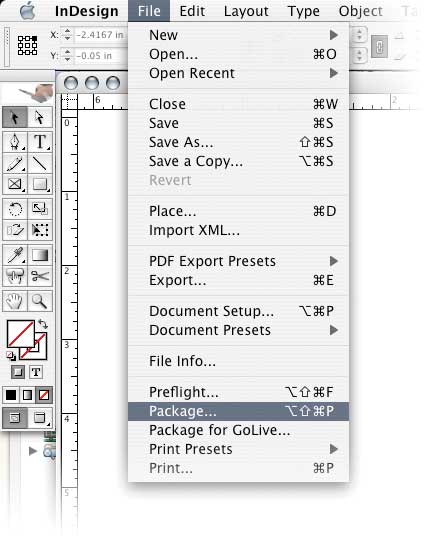Expand the tree arrow below the toolbox
Image resolution: width=428 pixels, height=540 pixels.
pos(33,451)
